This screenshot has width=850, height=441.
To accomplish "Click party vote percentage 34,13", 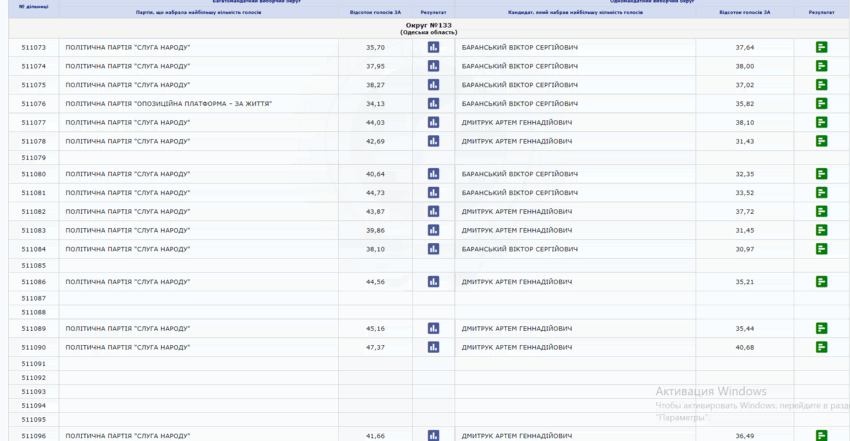I will (375, 103).
